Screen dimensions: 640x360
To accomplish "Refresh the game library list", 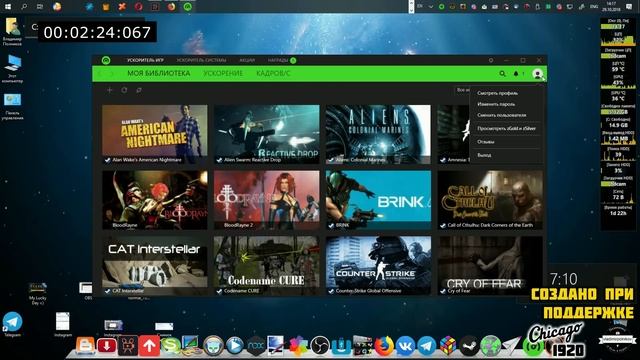I will (124, 90).
